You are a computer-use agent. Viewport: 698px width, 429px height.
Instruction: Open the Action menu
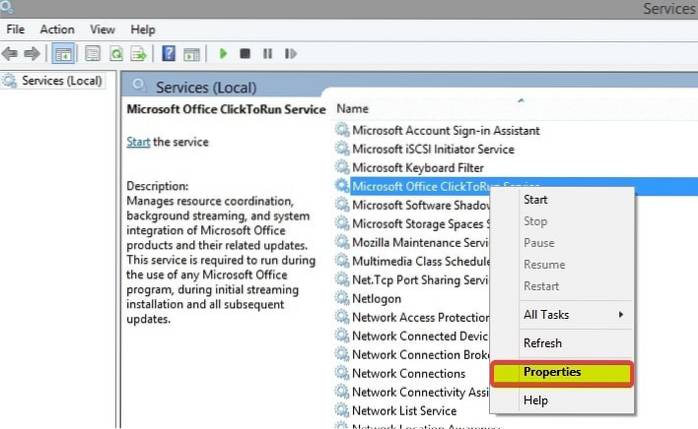pos(57,30)
